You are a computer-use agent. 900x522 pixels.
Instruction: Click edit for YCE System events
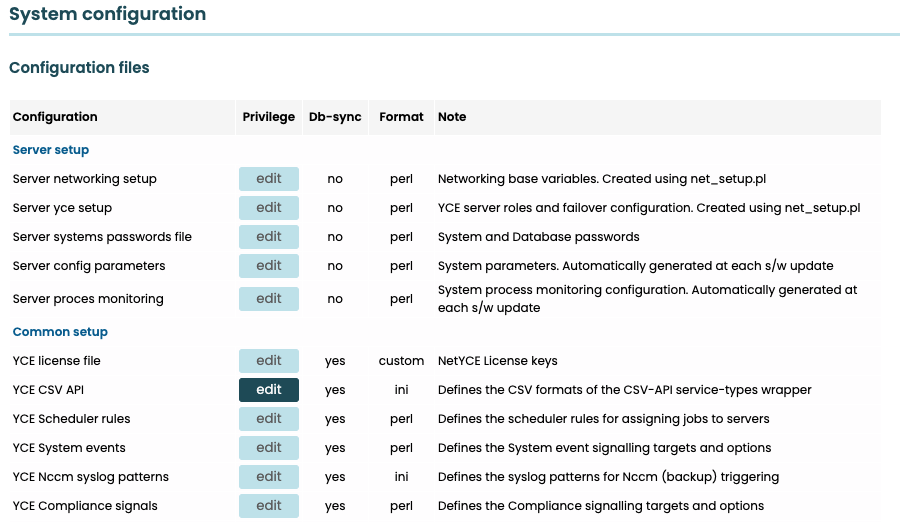point(268,448)
